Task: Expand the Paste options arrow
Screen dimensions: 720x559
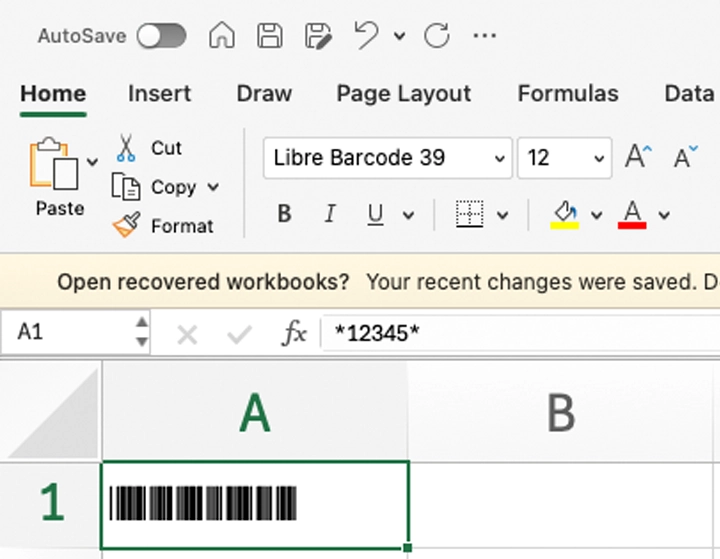Action: click(x=92, y=162)
